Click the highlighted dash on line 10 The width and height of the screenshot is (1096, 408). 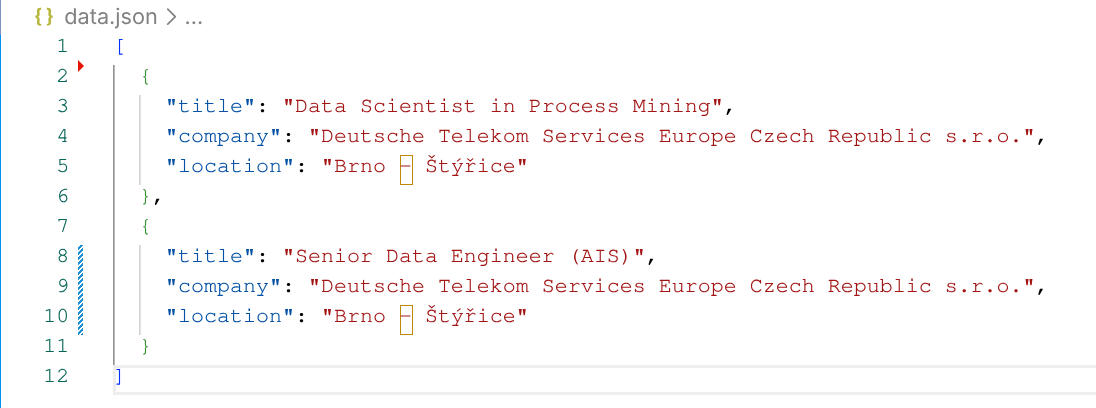point(406,316)
